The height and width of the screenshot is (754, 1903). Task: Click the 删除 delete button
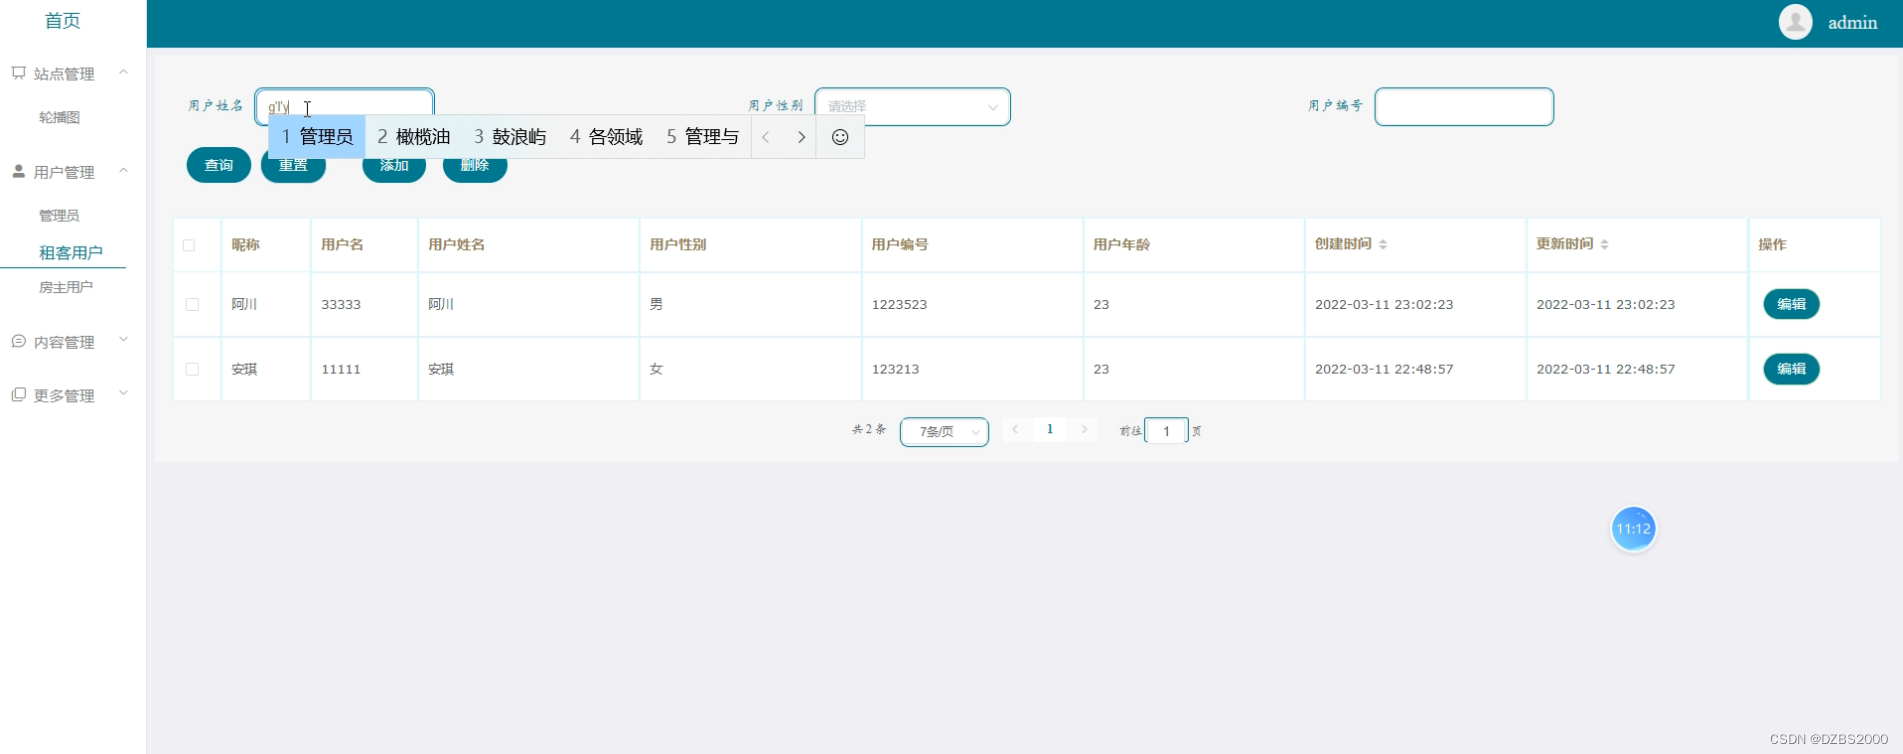pos(475,165)
